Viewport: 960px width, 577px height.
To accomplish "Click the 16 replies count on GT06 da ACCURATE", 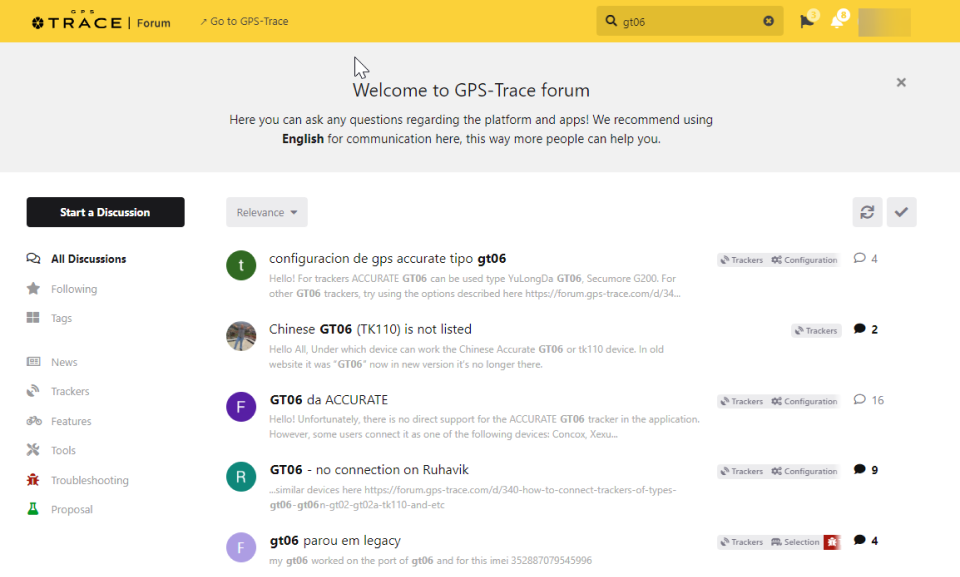I will coord(869,400).
